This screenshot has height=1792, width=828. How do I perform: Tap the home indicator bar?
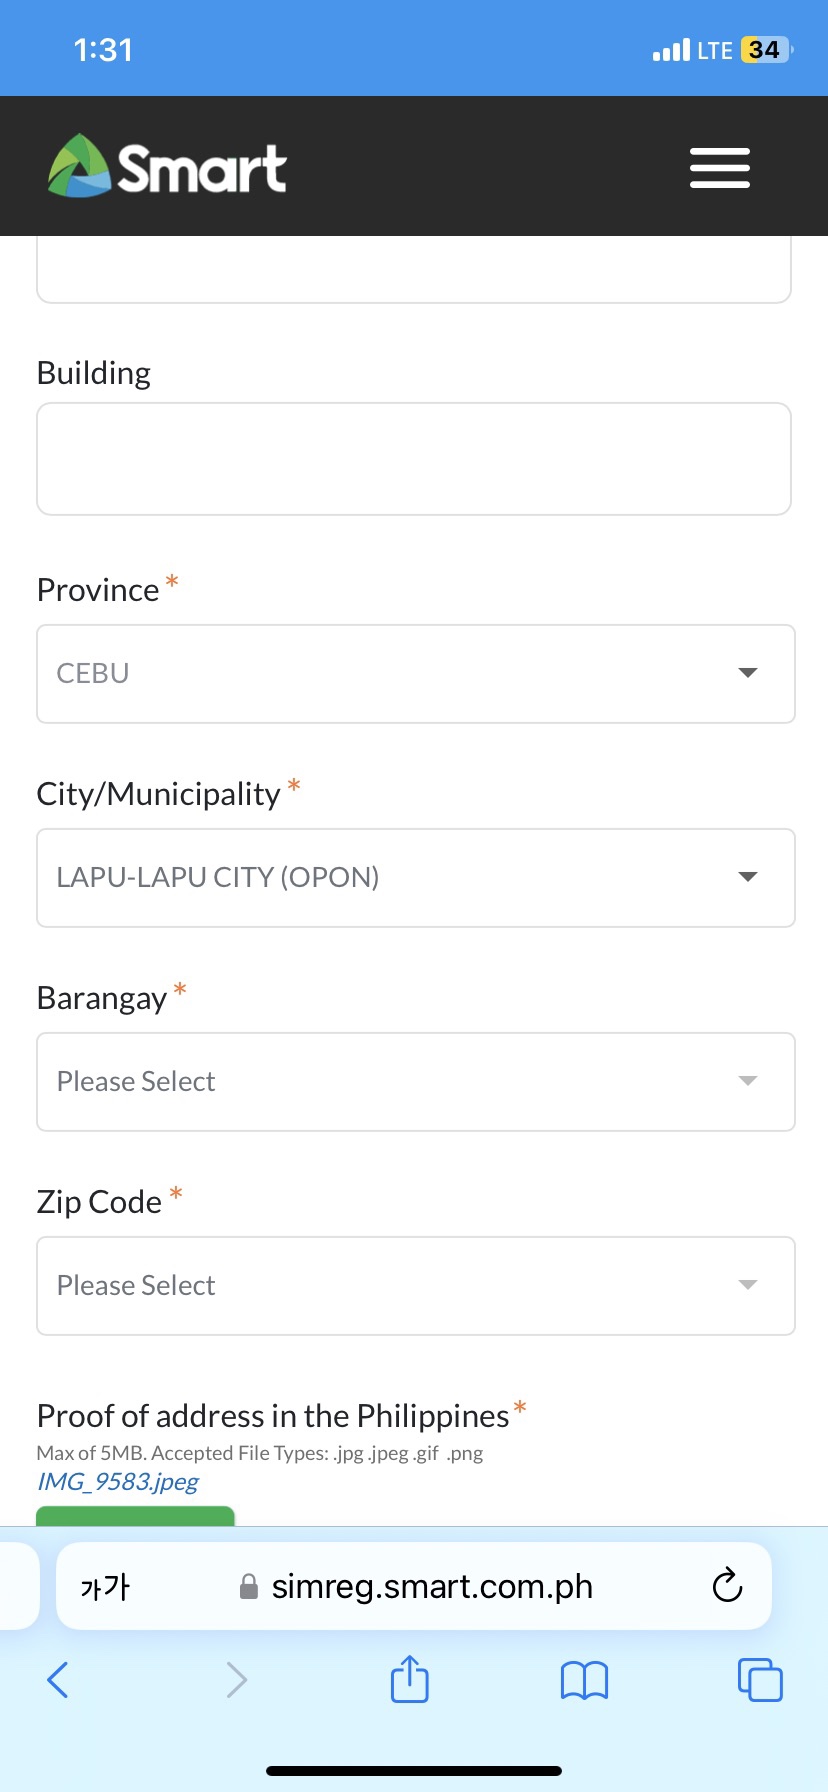click(414, 1770)
